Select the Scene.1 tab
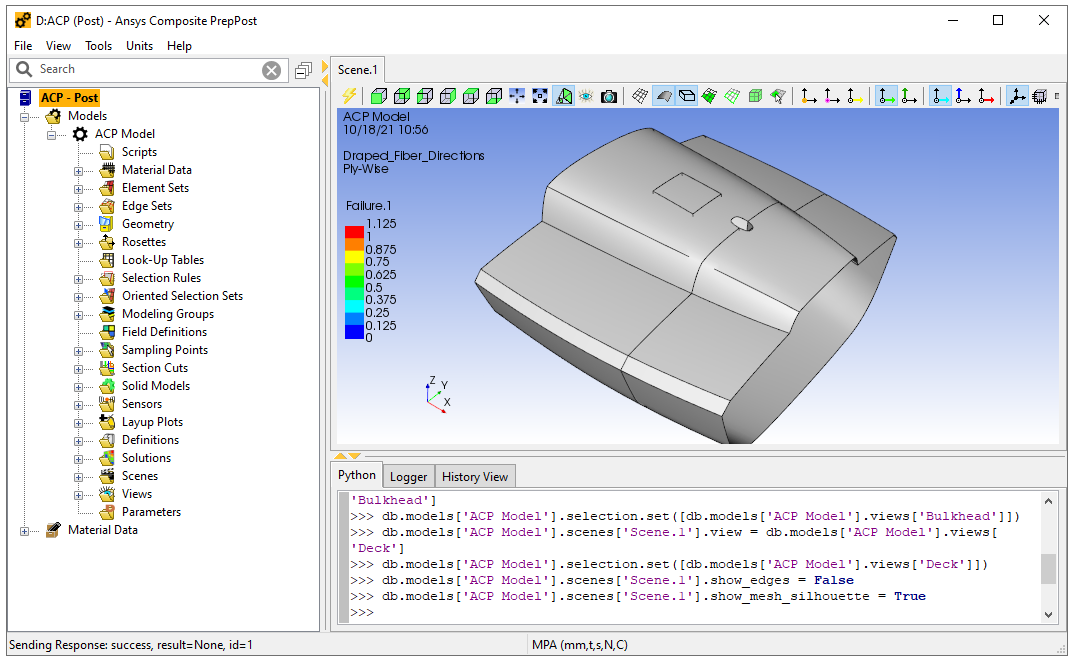This screenshot has height=659, width=1075. pyautogui.click(x=357, y=70)
